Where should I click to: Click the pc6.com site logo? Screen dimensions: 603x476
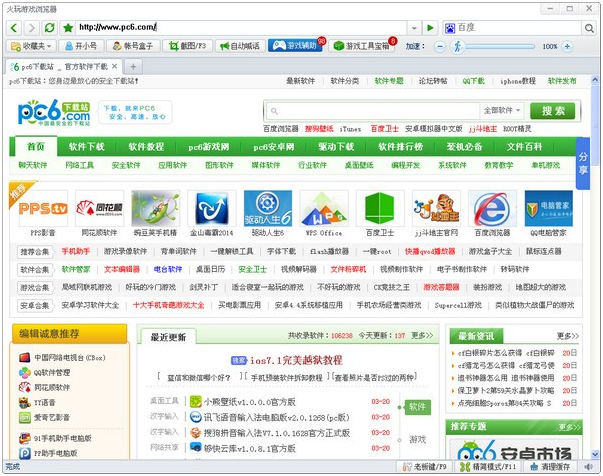(x=54, y=112)
